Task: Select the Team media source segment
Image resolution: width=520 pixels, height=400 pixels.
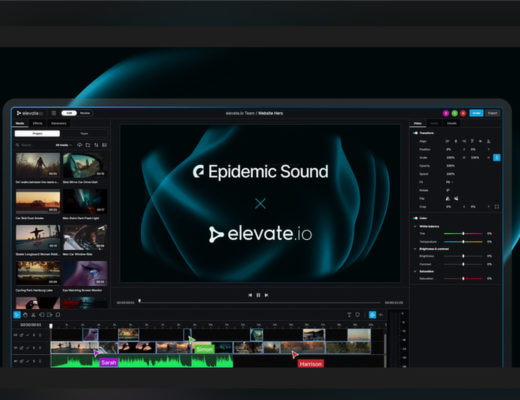Action: tap(84, 133)
